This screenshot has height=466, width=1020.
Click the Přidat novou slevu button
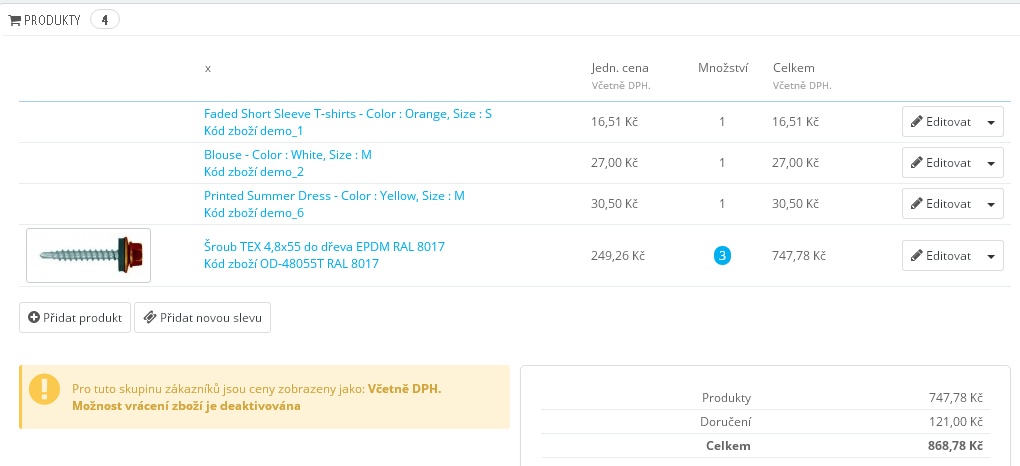[202, 318]
